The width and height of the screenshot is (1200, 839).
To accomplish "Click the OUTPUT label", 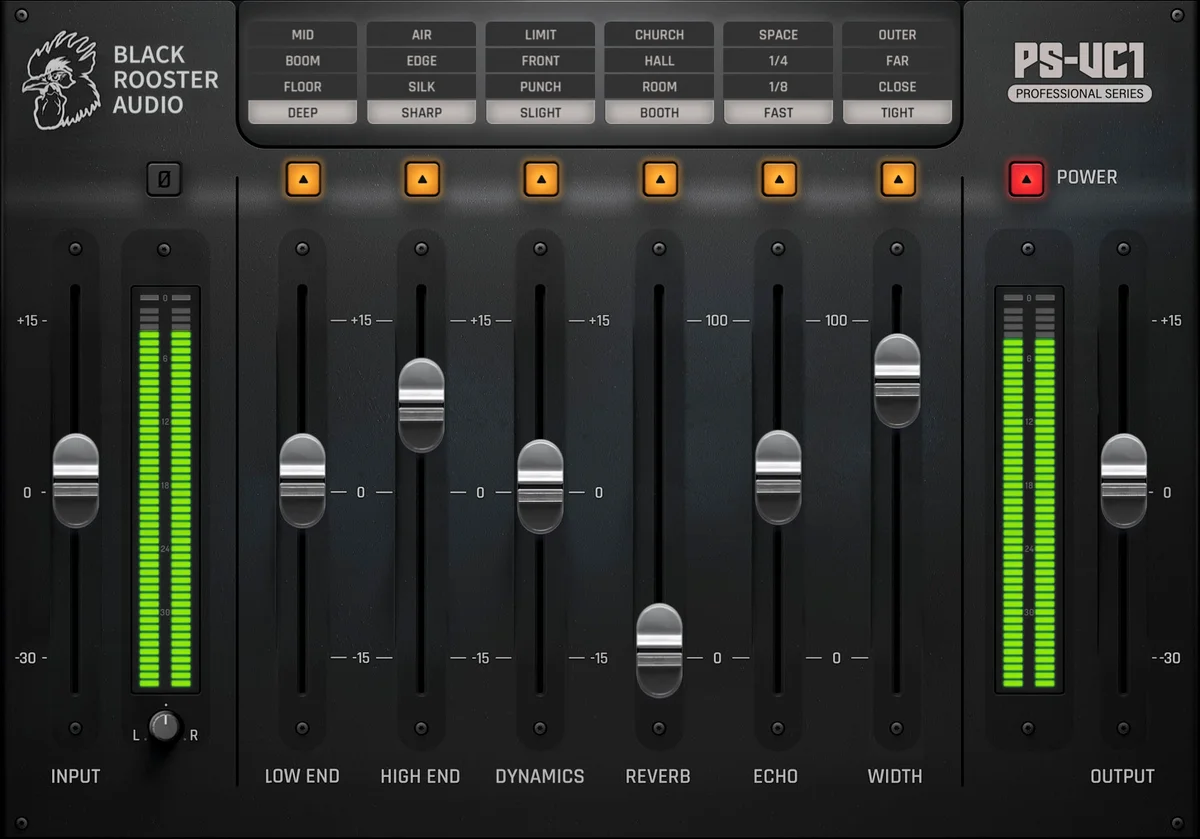I will pos(1122,776).
